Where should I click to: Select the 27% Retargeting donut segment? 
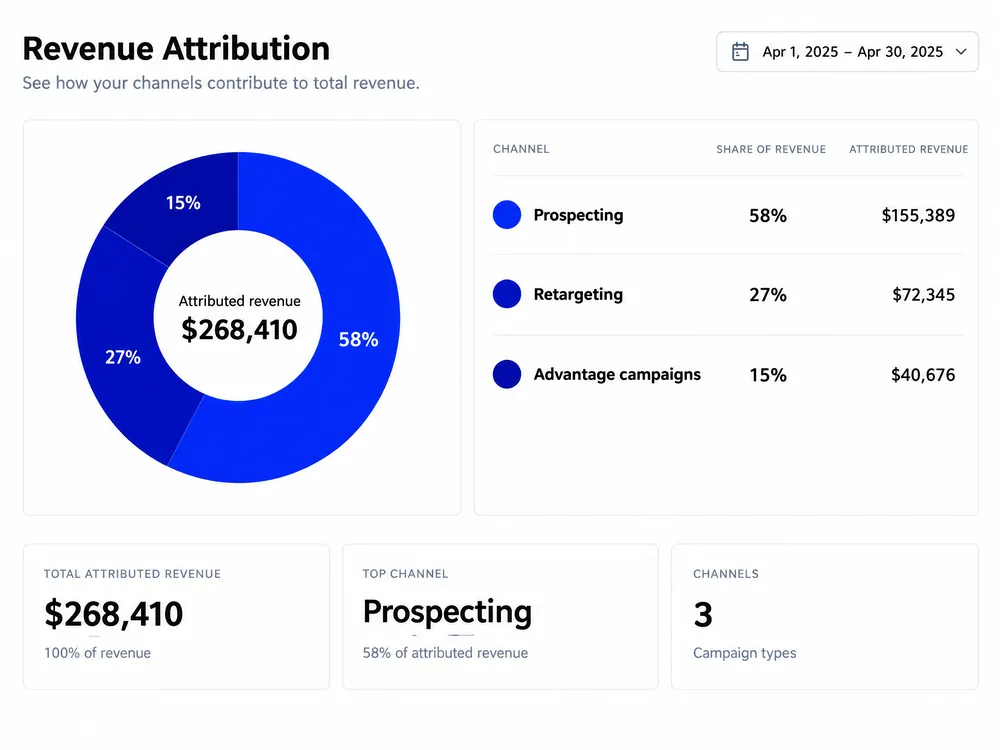pos(122,357)
